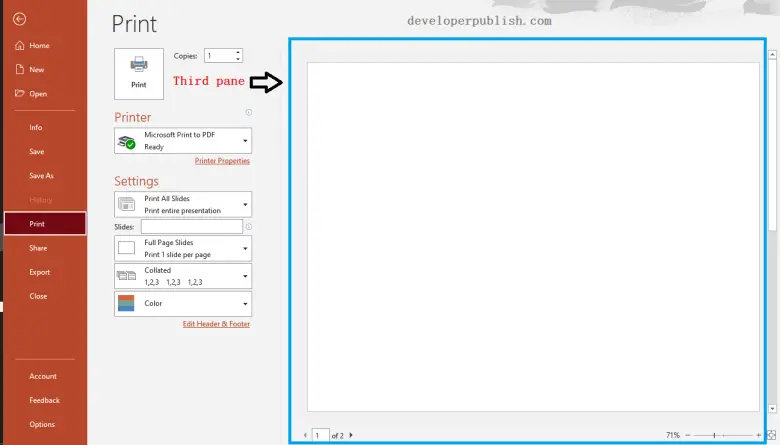The image size is (780, 445).
Task: Open the Account page
Action: coord(43,376)
